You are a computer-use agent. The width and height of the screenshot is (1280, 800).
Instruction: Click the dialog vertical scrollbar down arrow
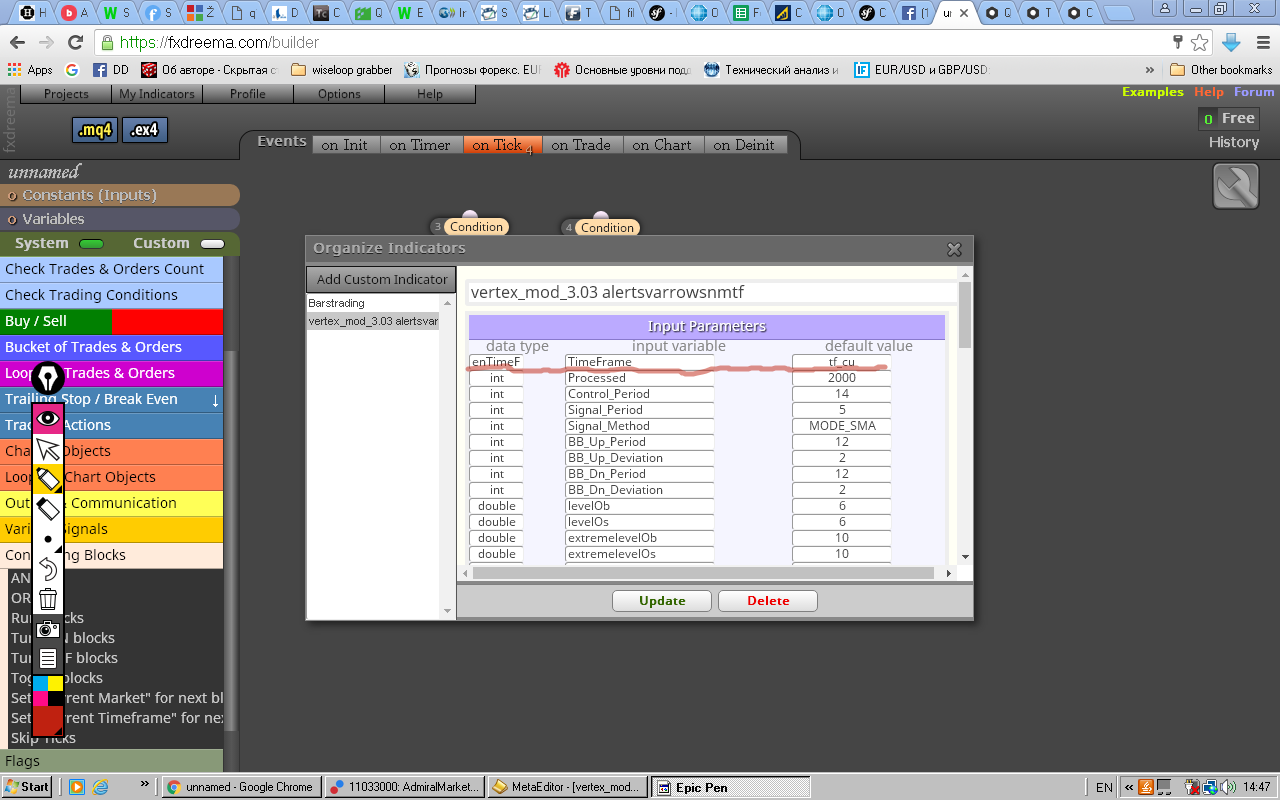pos(965,557)
